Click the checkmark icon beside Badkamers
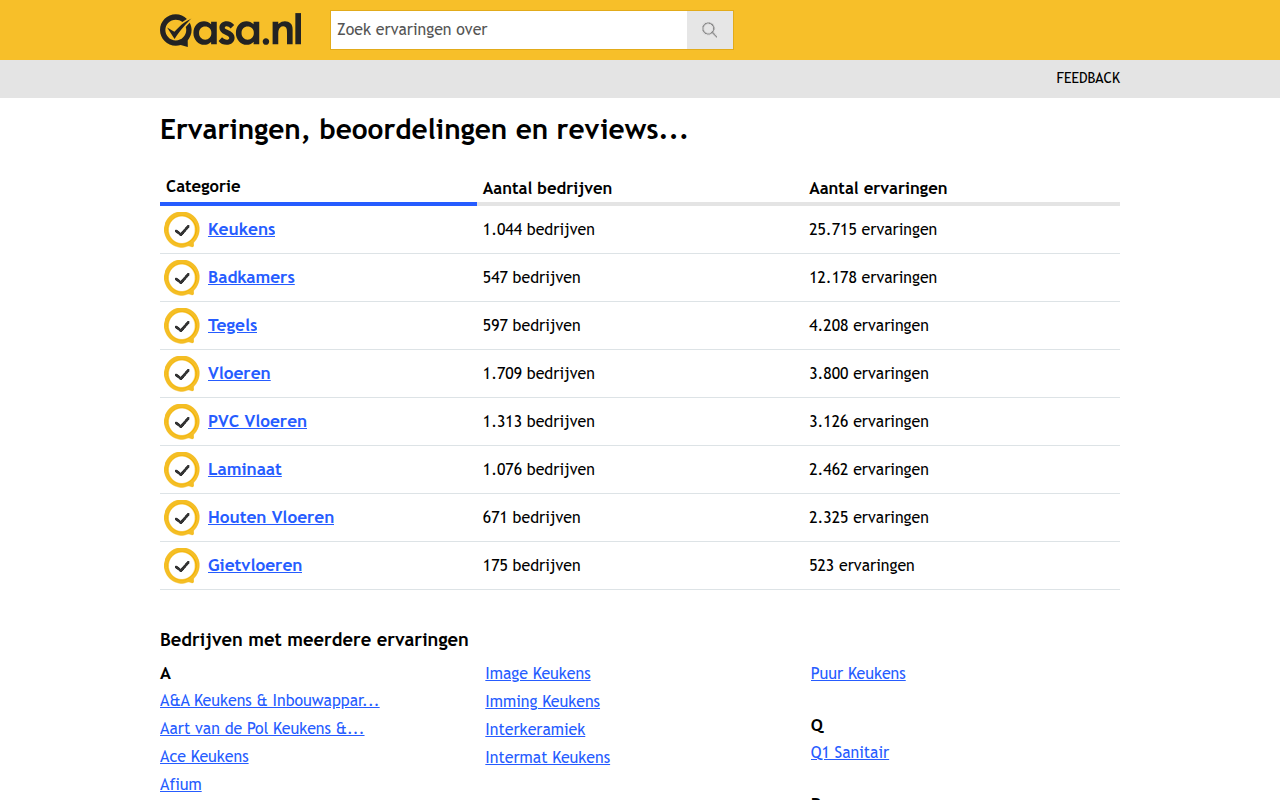This screenshot has height=800, width=1280. tap(181, 278)
